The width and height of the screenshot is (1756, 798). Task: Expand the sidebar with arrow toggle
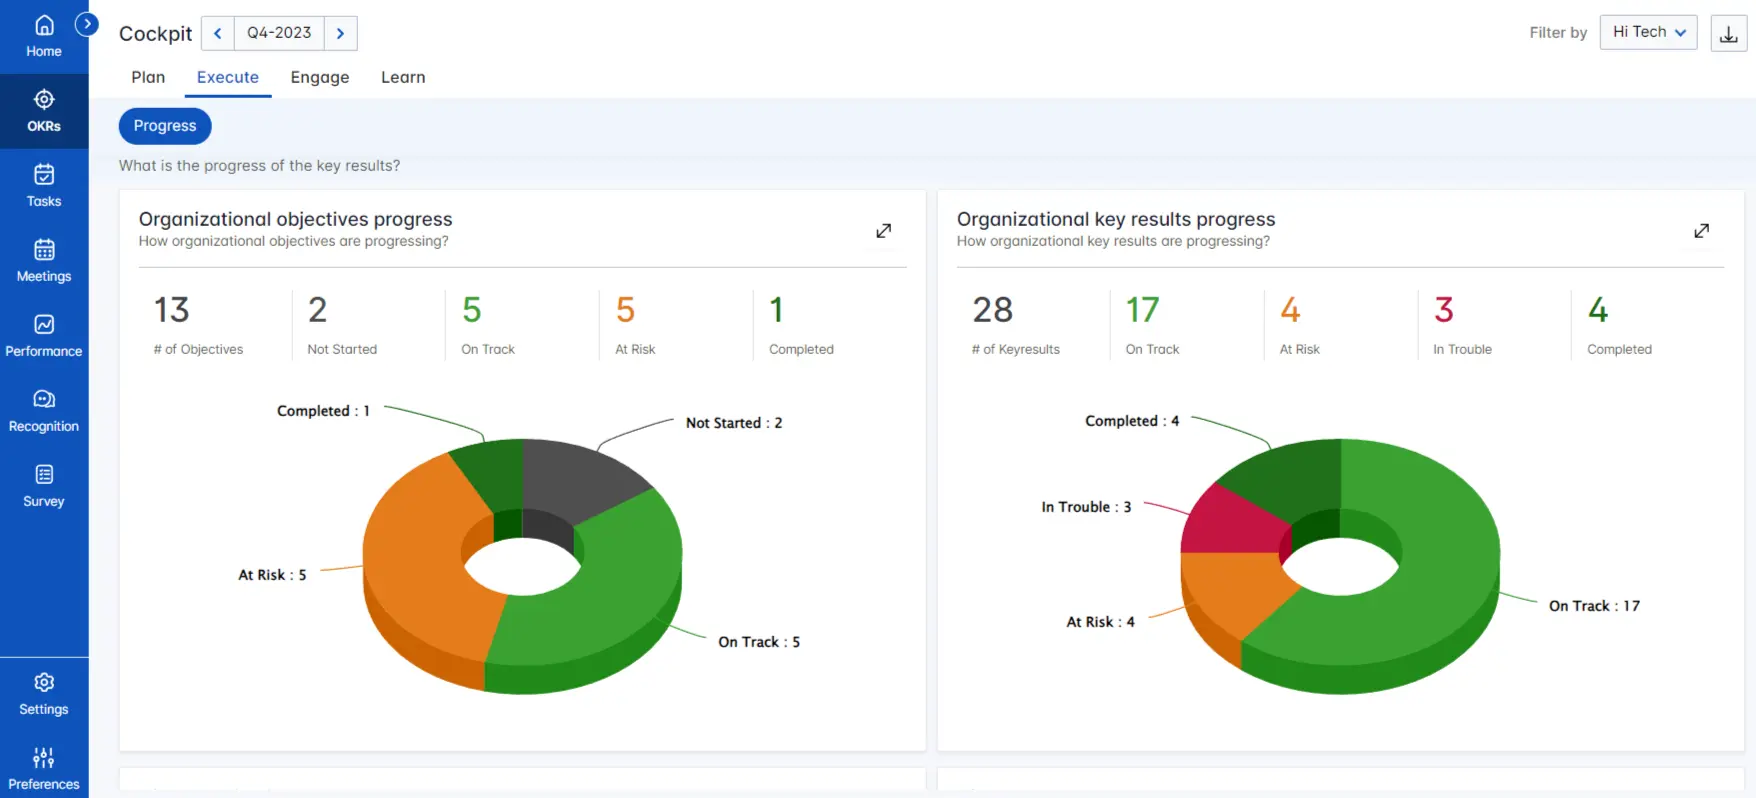click(87, 23)
